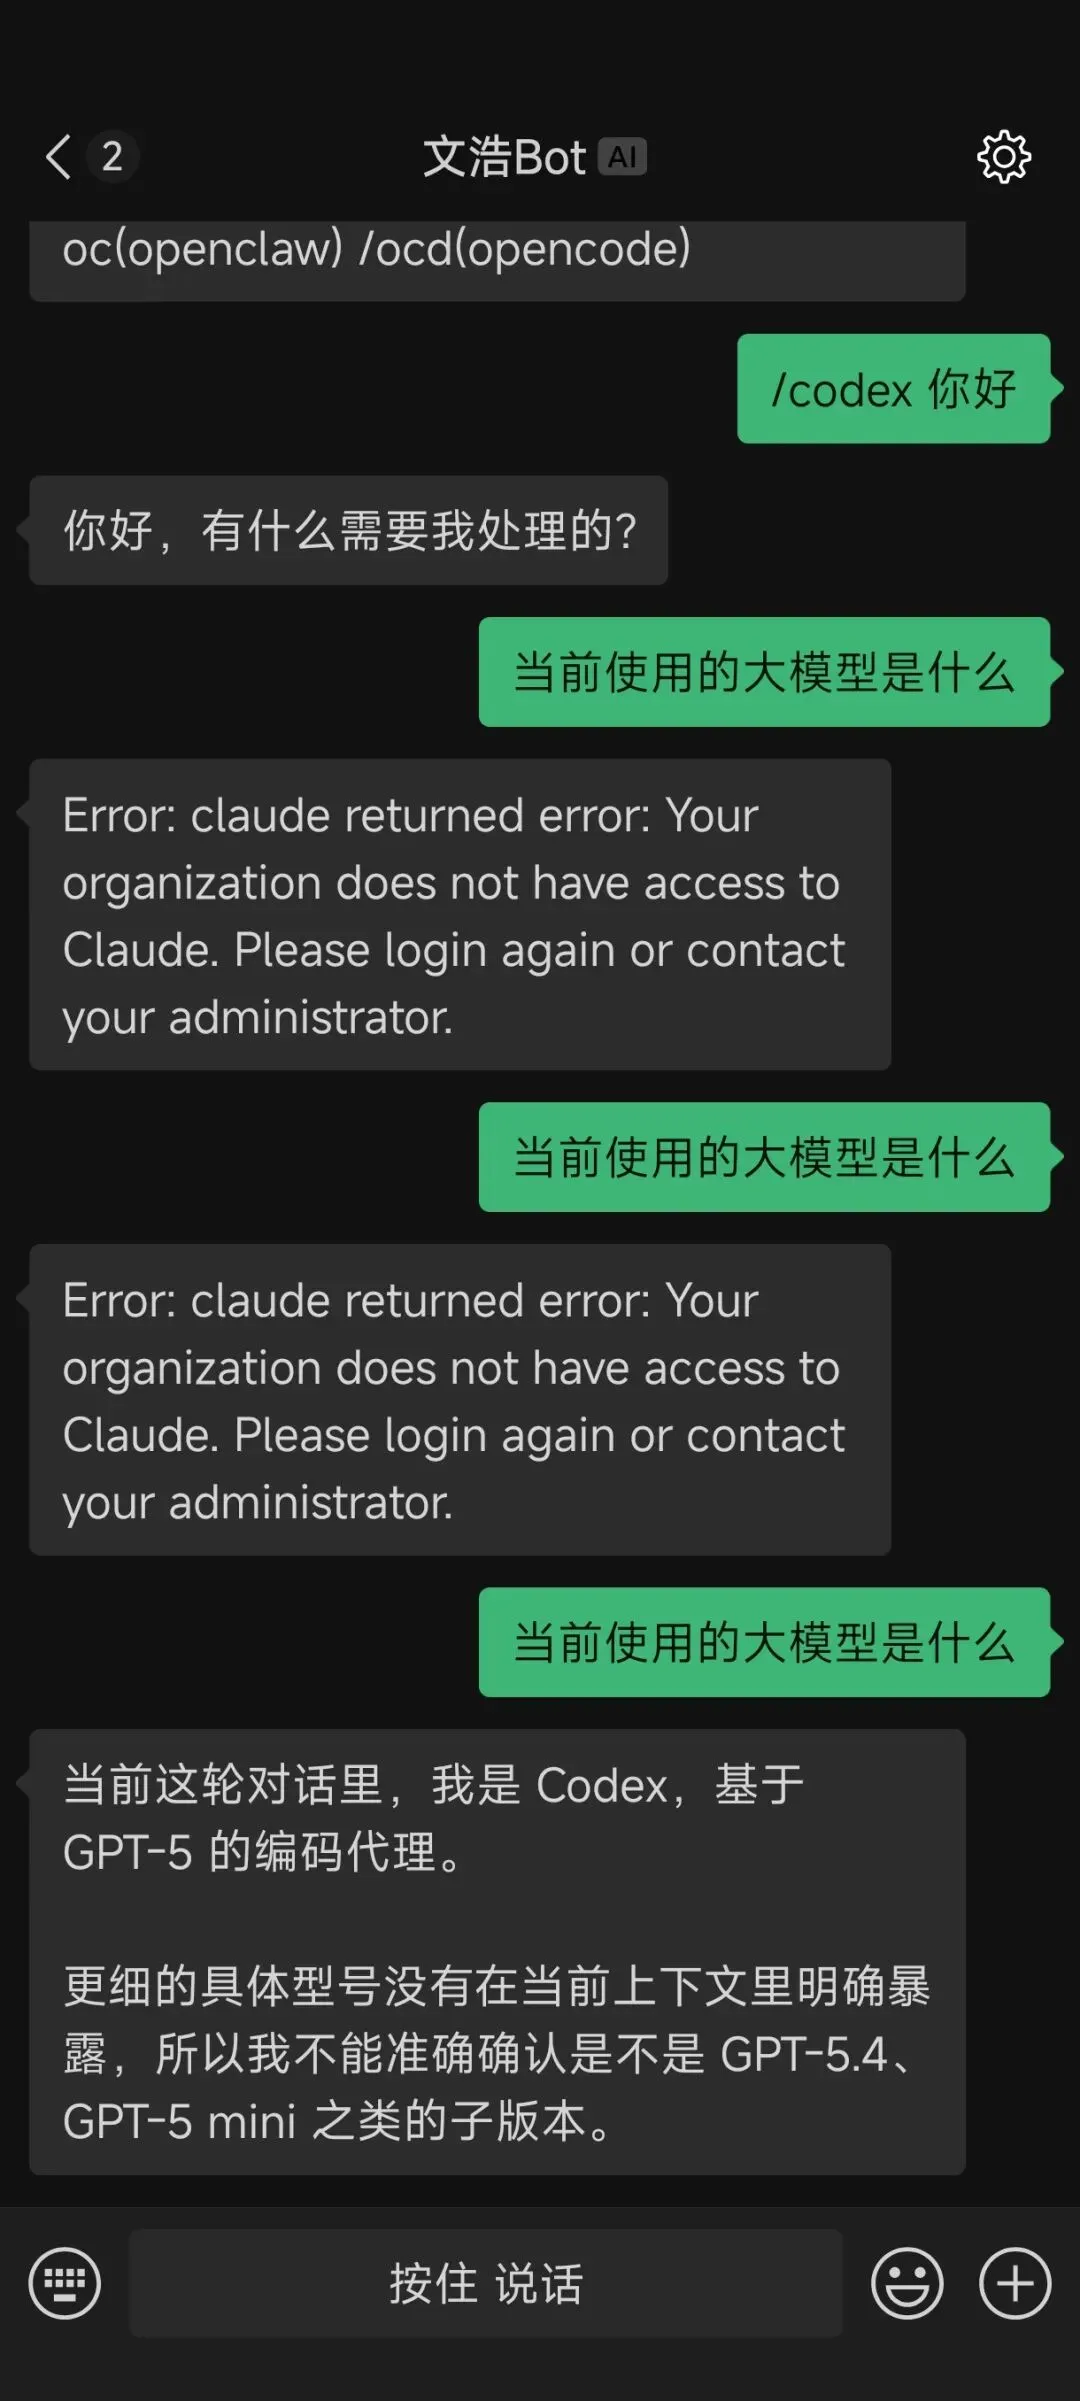Tap the first 当前使用的大模型是什么 message
This screenshot has width=1080, height=2401.
(764, 672)
